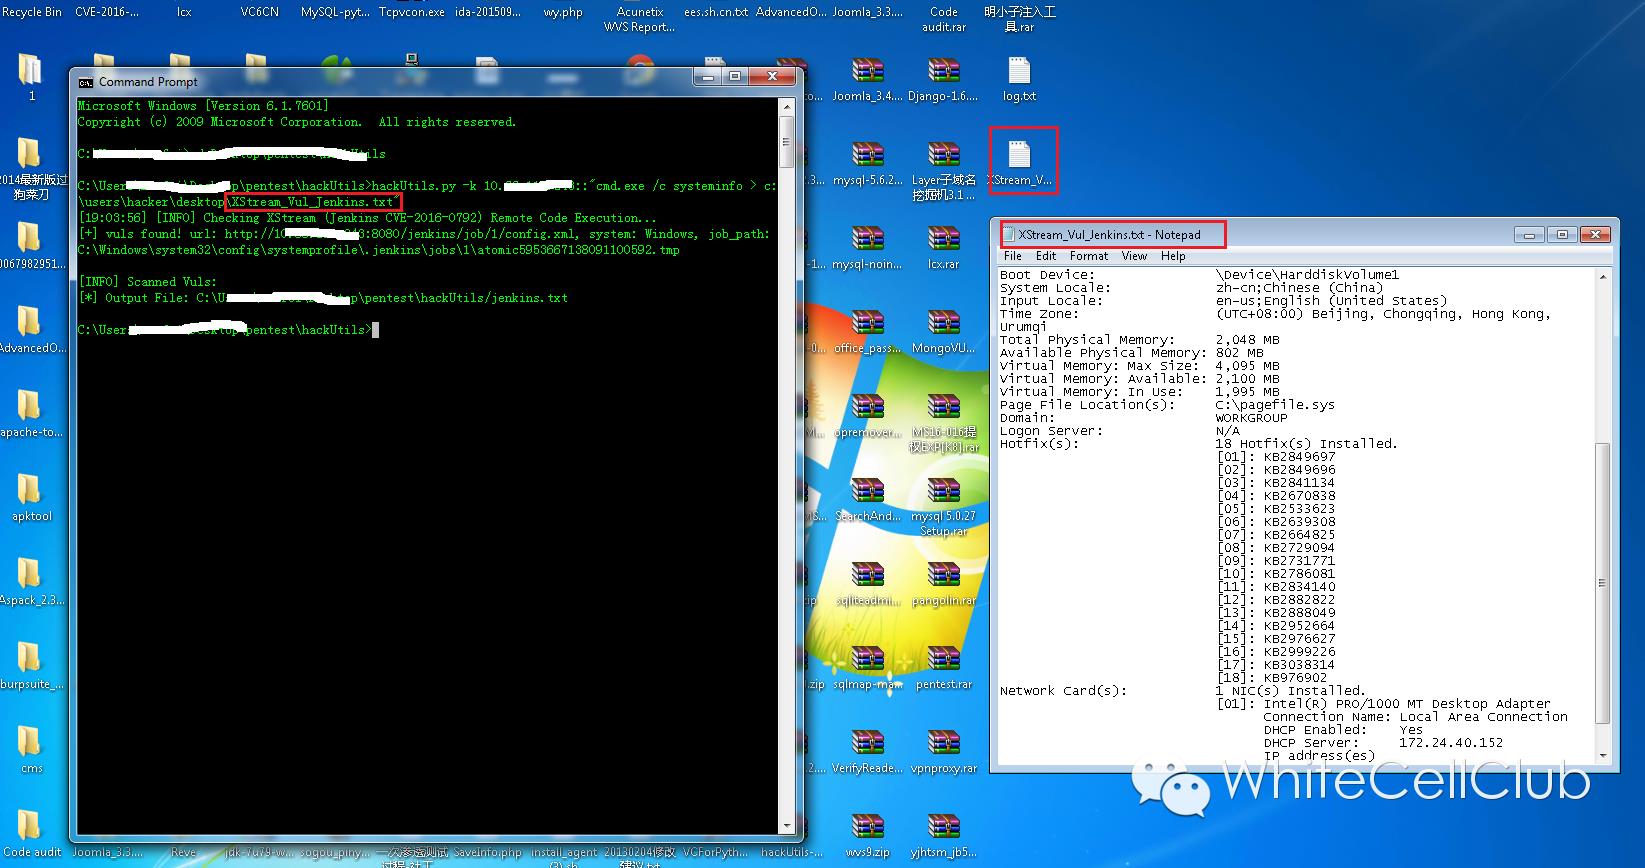The width and height of the screenshot is (1645, 868).
Task: Click the ees.sh.cn.txt desktop label
Action: (x=715, y=12)
